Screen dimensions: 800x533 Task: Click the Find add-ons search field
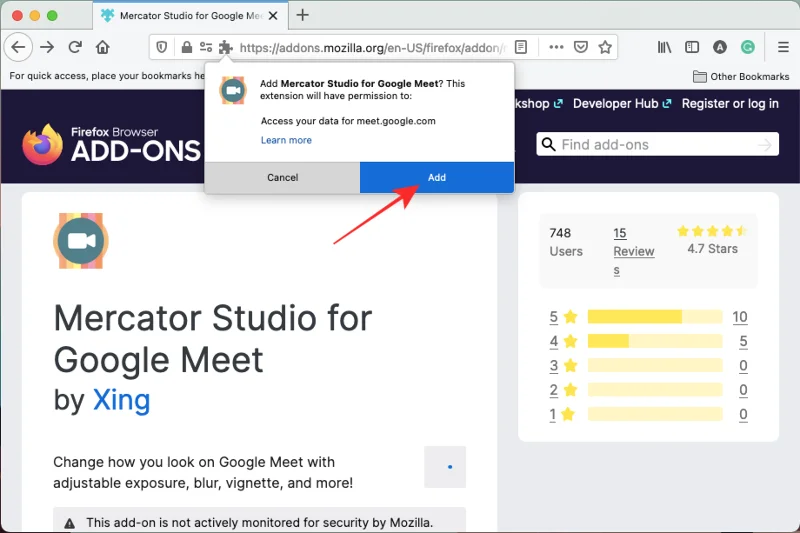point(655,145)
